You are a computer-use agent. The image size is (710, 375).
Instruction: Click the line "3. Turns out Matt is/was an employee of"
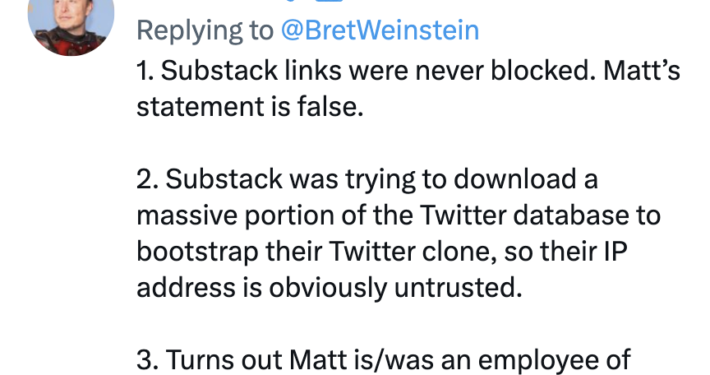(x=384, y=360)
